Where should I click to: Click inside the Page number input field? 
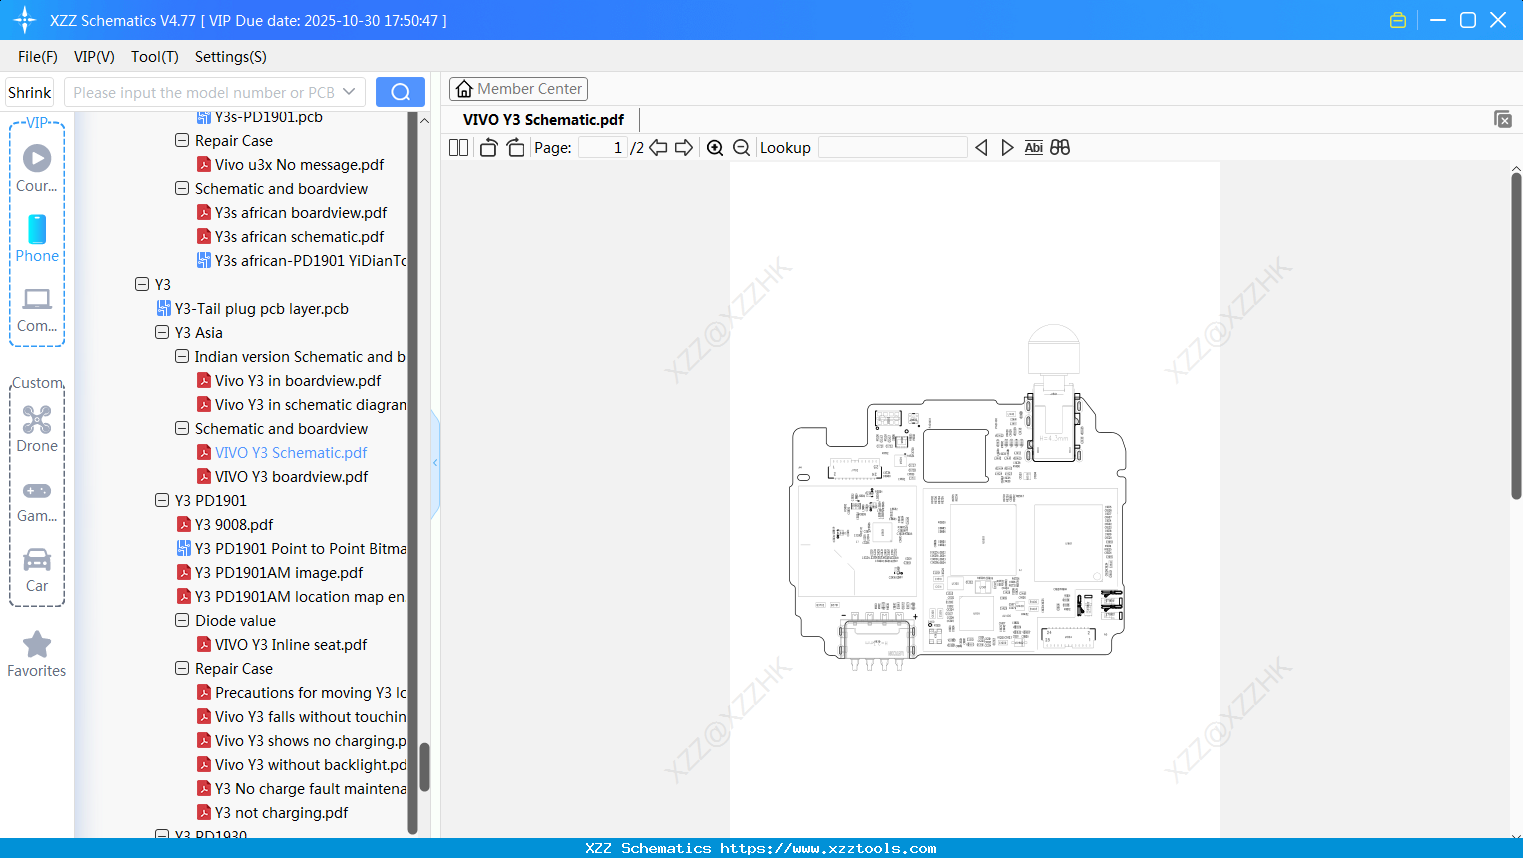601,147
